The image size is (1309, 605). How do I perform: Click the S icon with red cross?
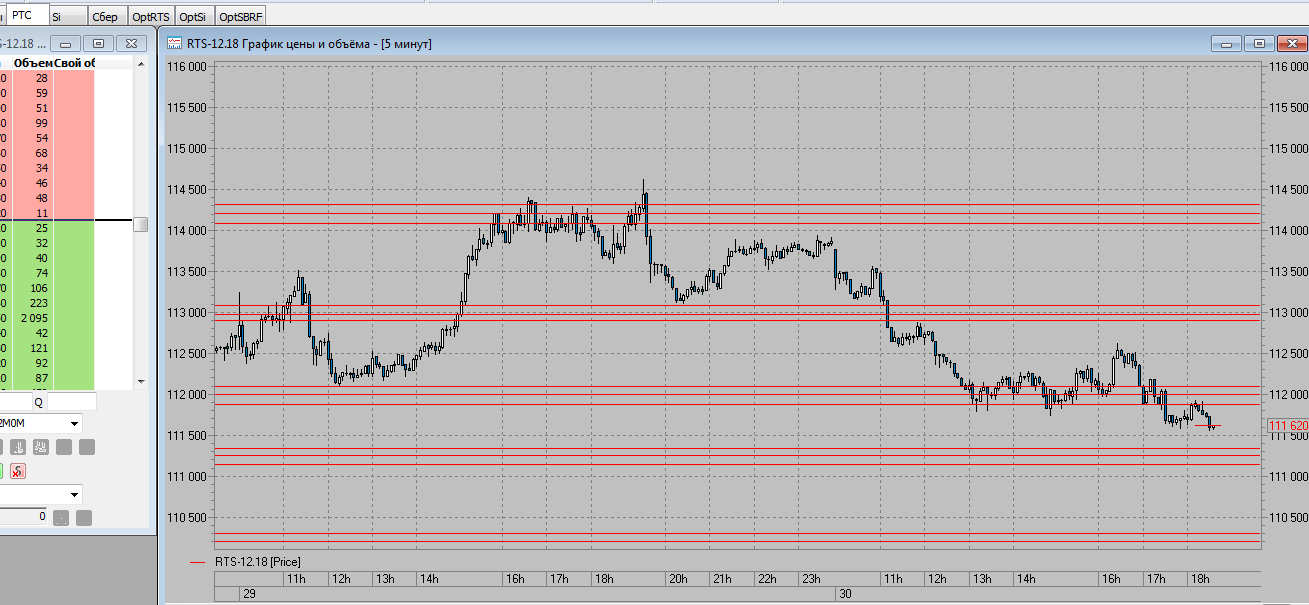tap(18, 471)
